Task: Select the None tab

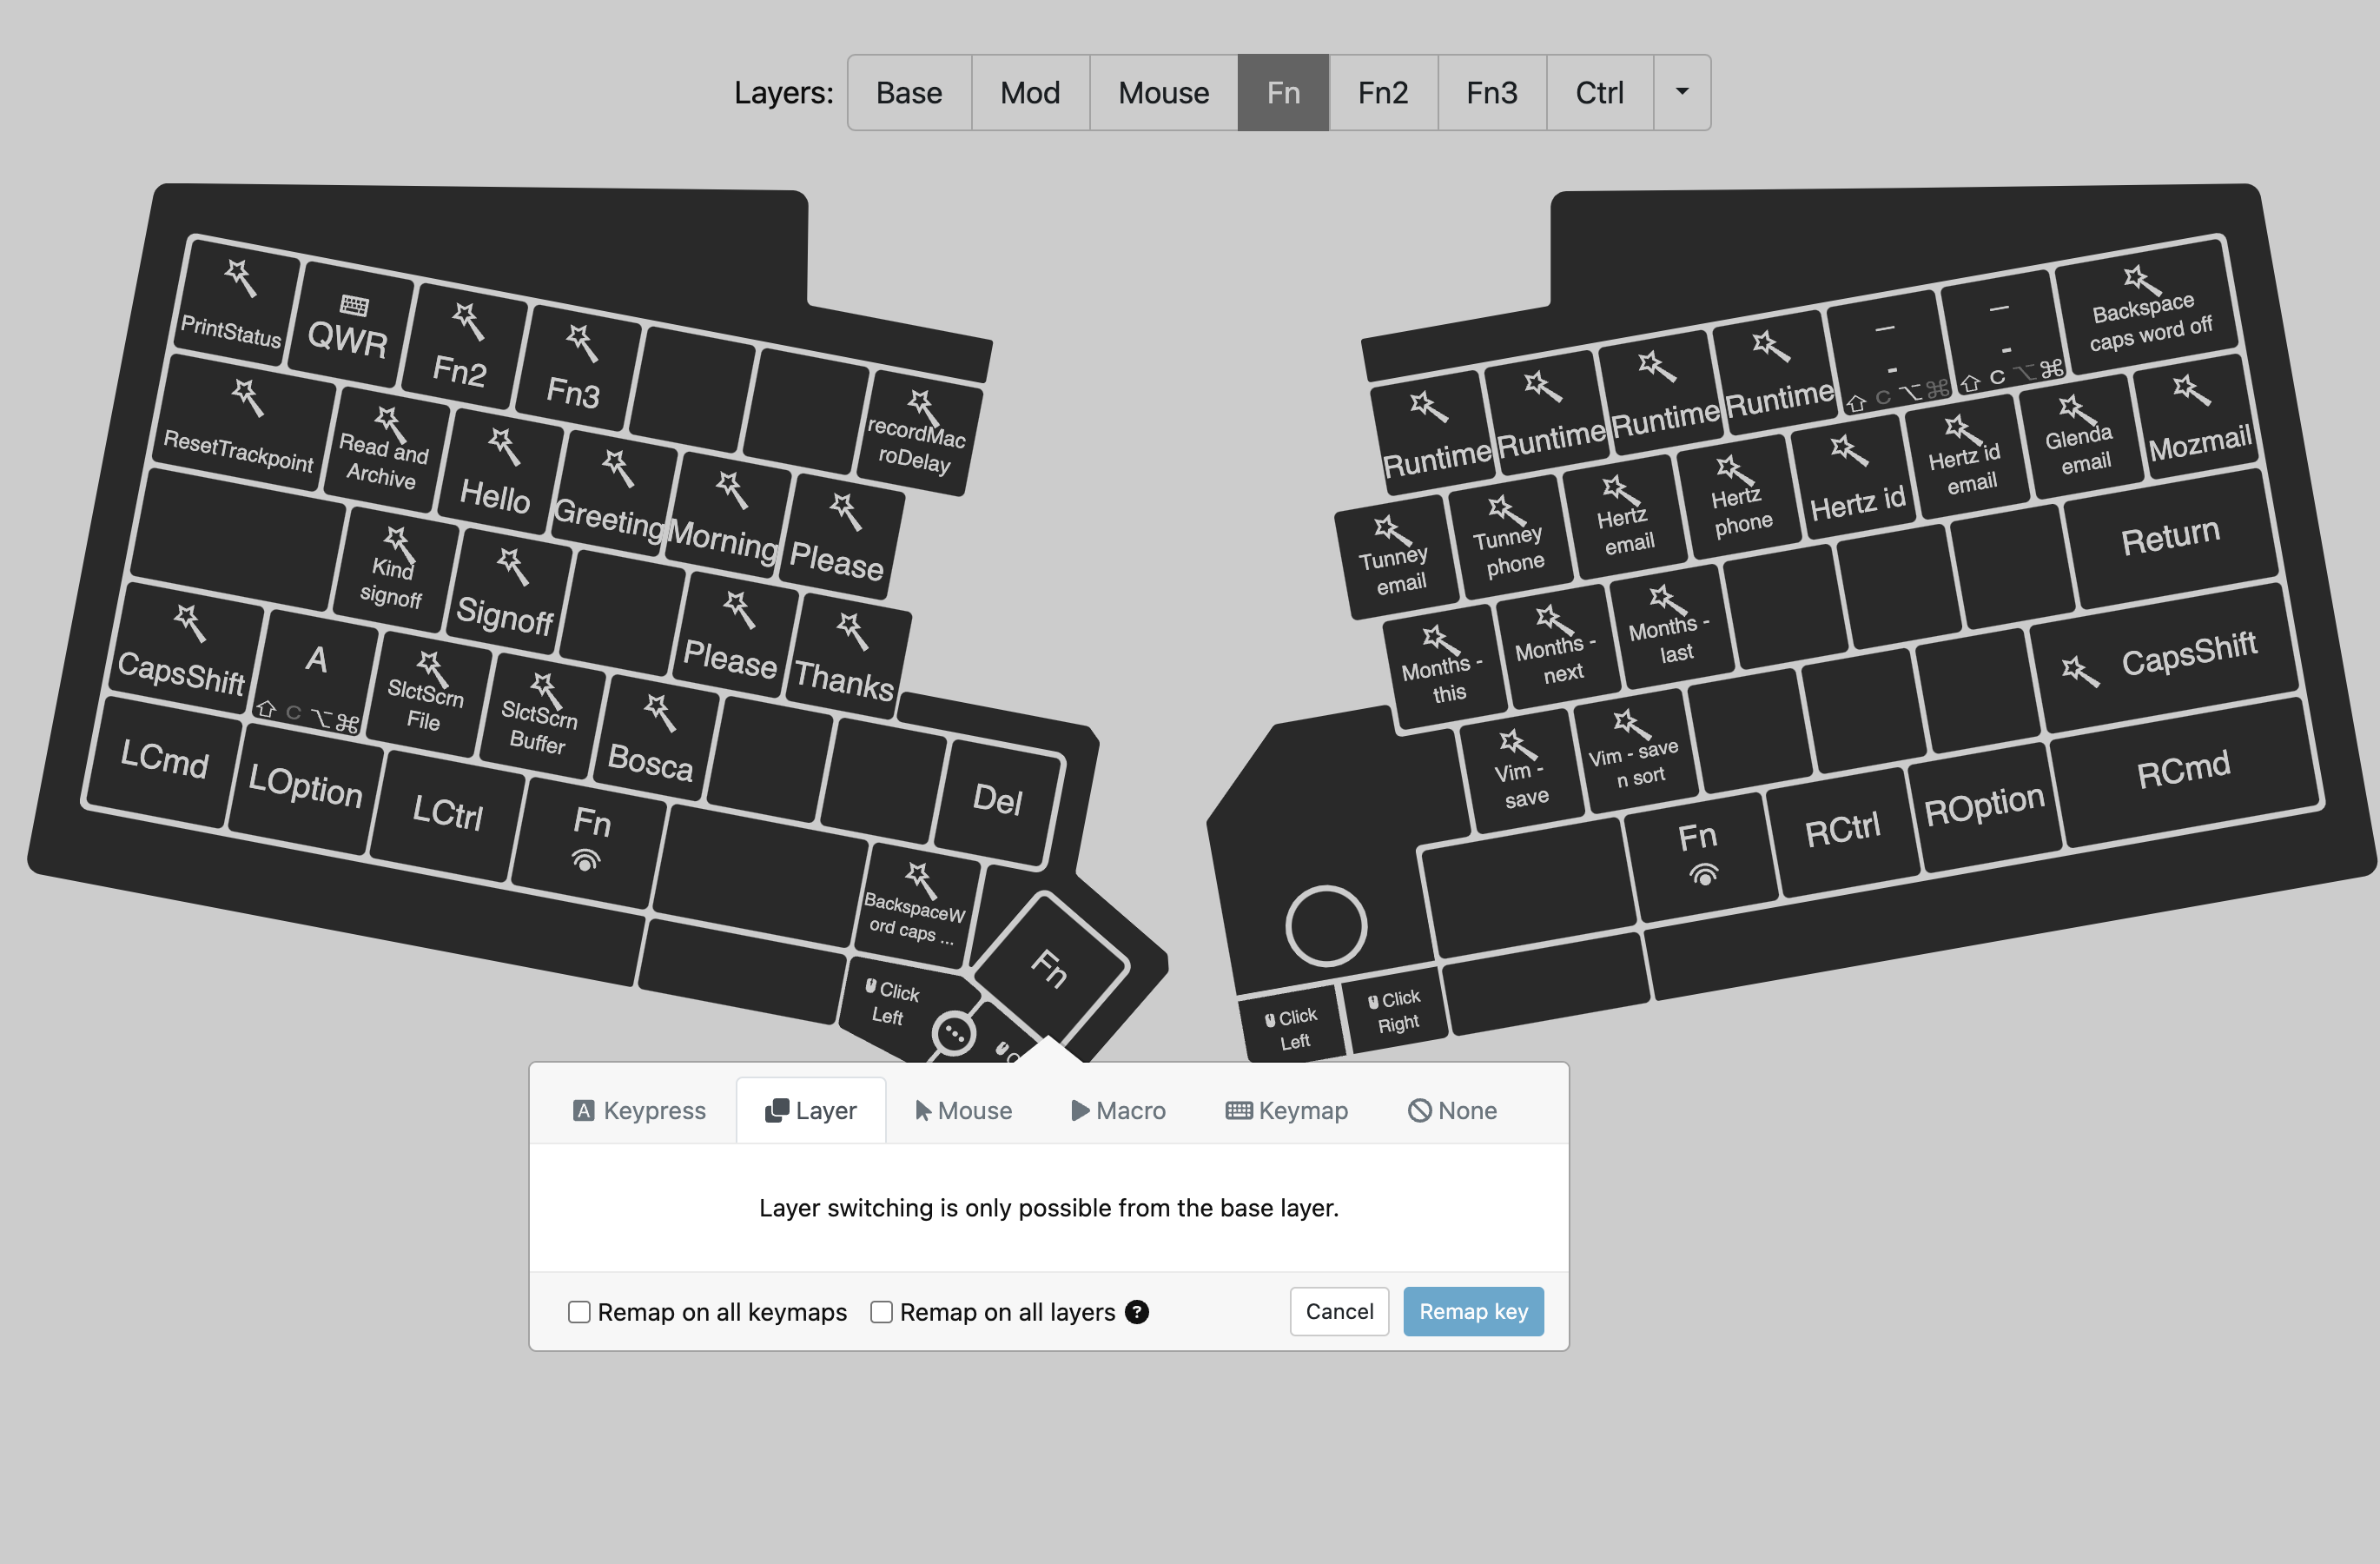Action: (x=1452, y=1110)
